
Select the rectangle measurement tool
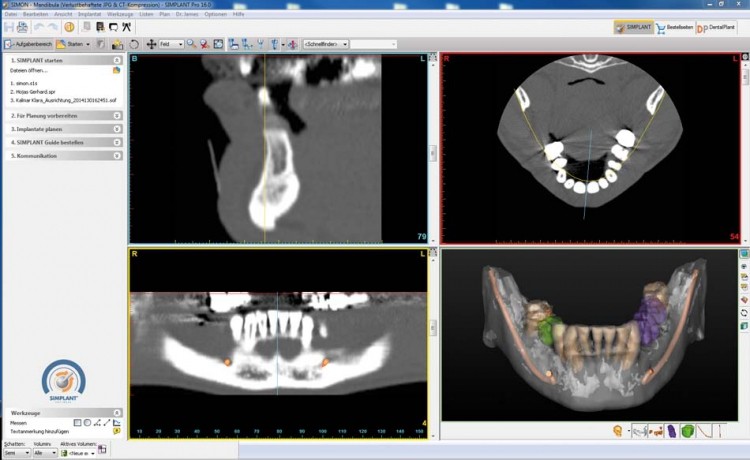(x=77, y=423)
